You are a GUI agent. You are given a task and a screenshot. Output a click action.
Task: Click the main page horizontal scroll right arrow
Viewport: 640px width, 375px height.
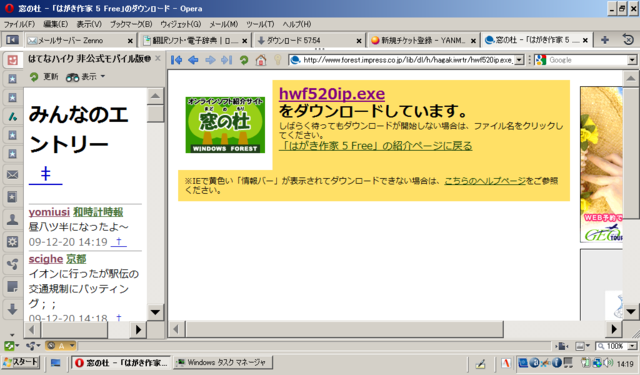(614, 329)
